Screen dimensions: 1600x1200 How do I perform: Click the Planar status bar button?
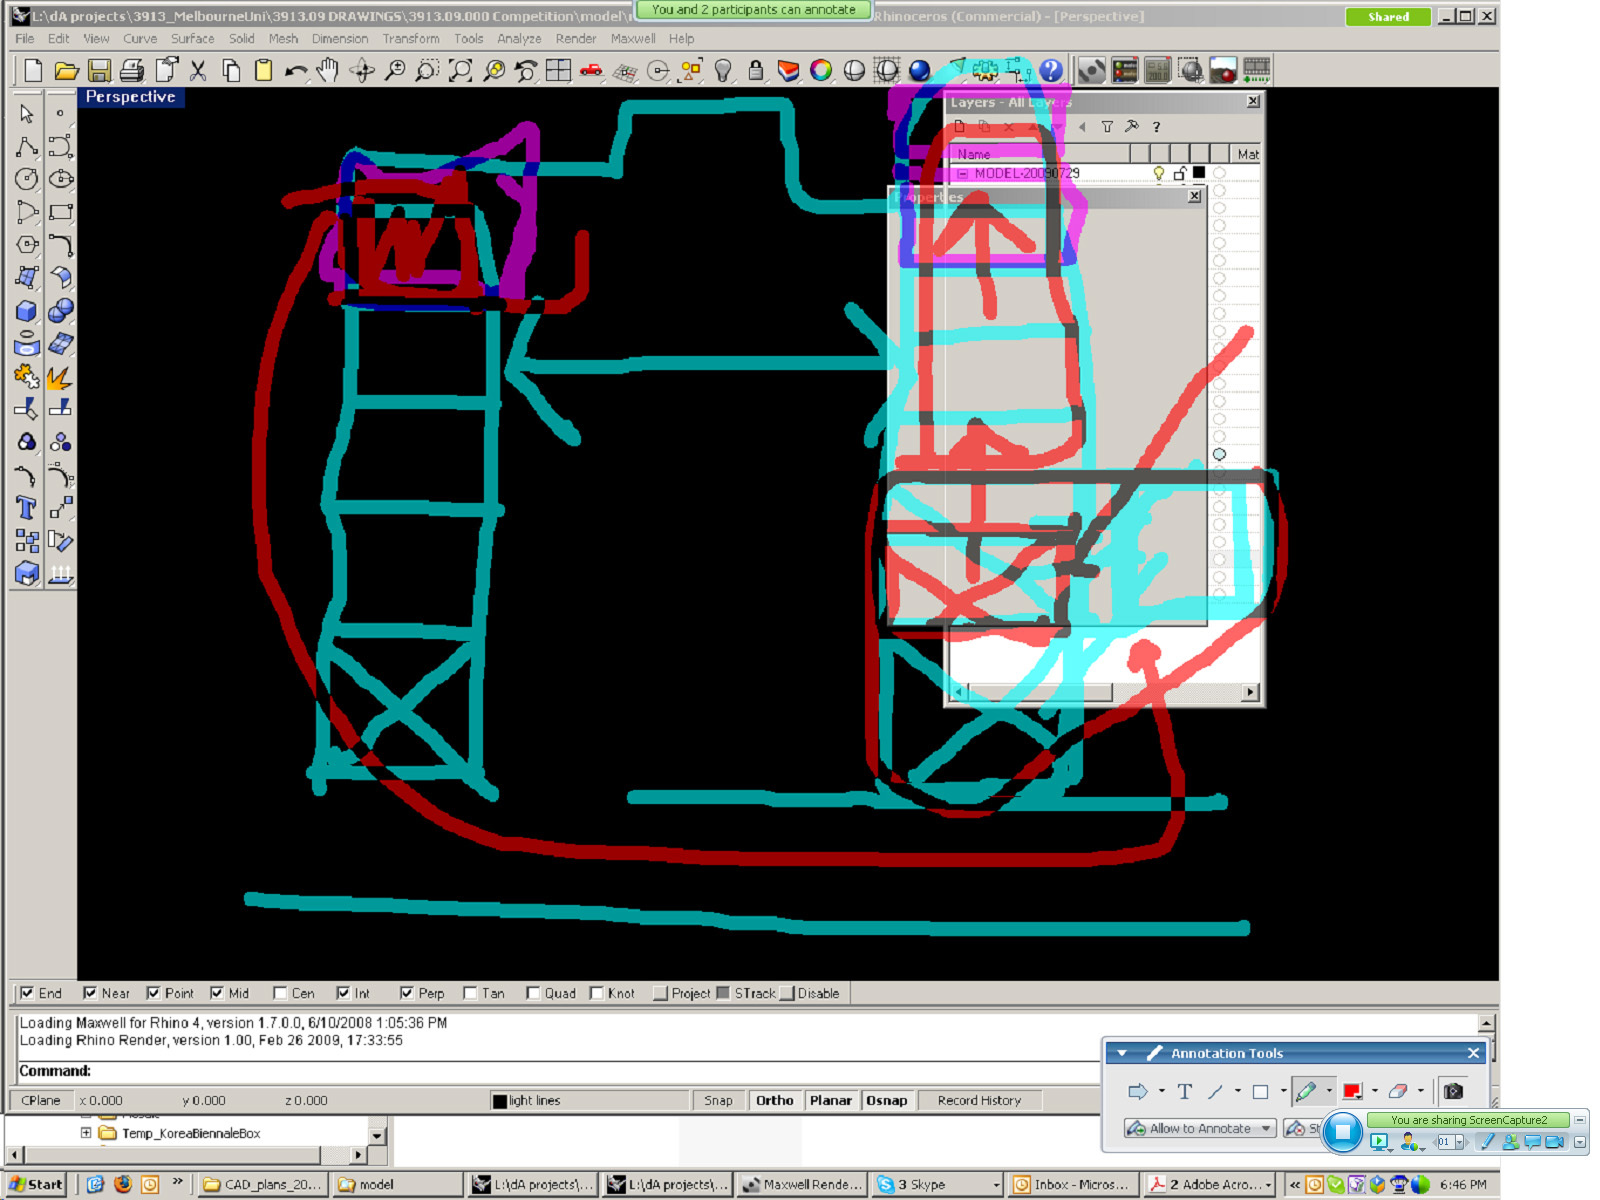pyautogui.click(x=831, y=1100)
